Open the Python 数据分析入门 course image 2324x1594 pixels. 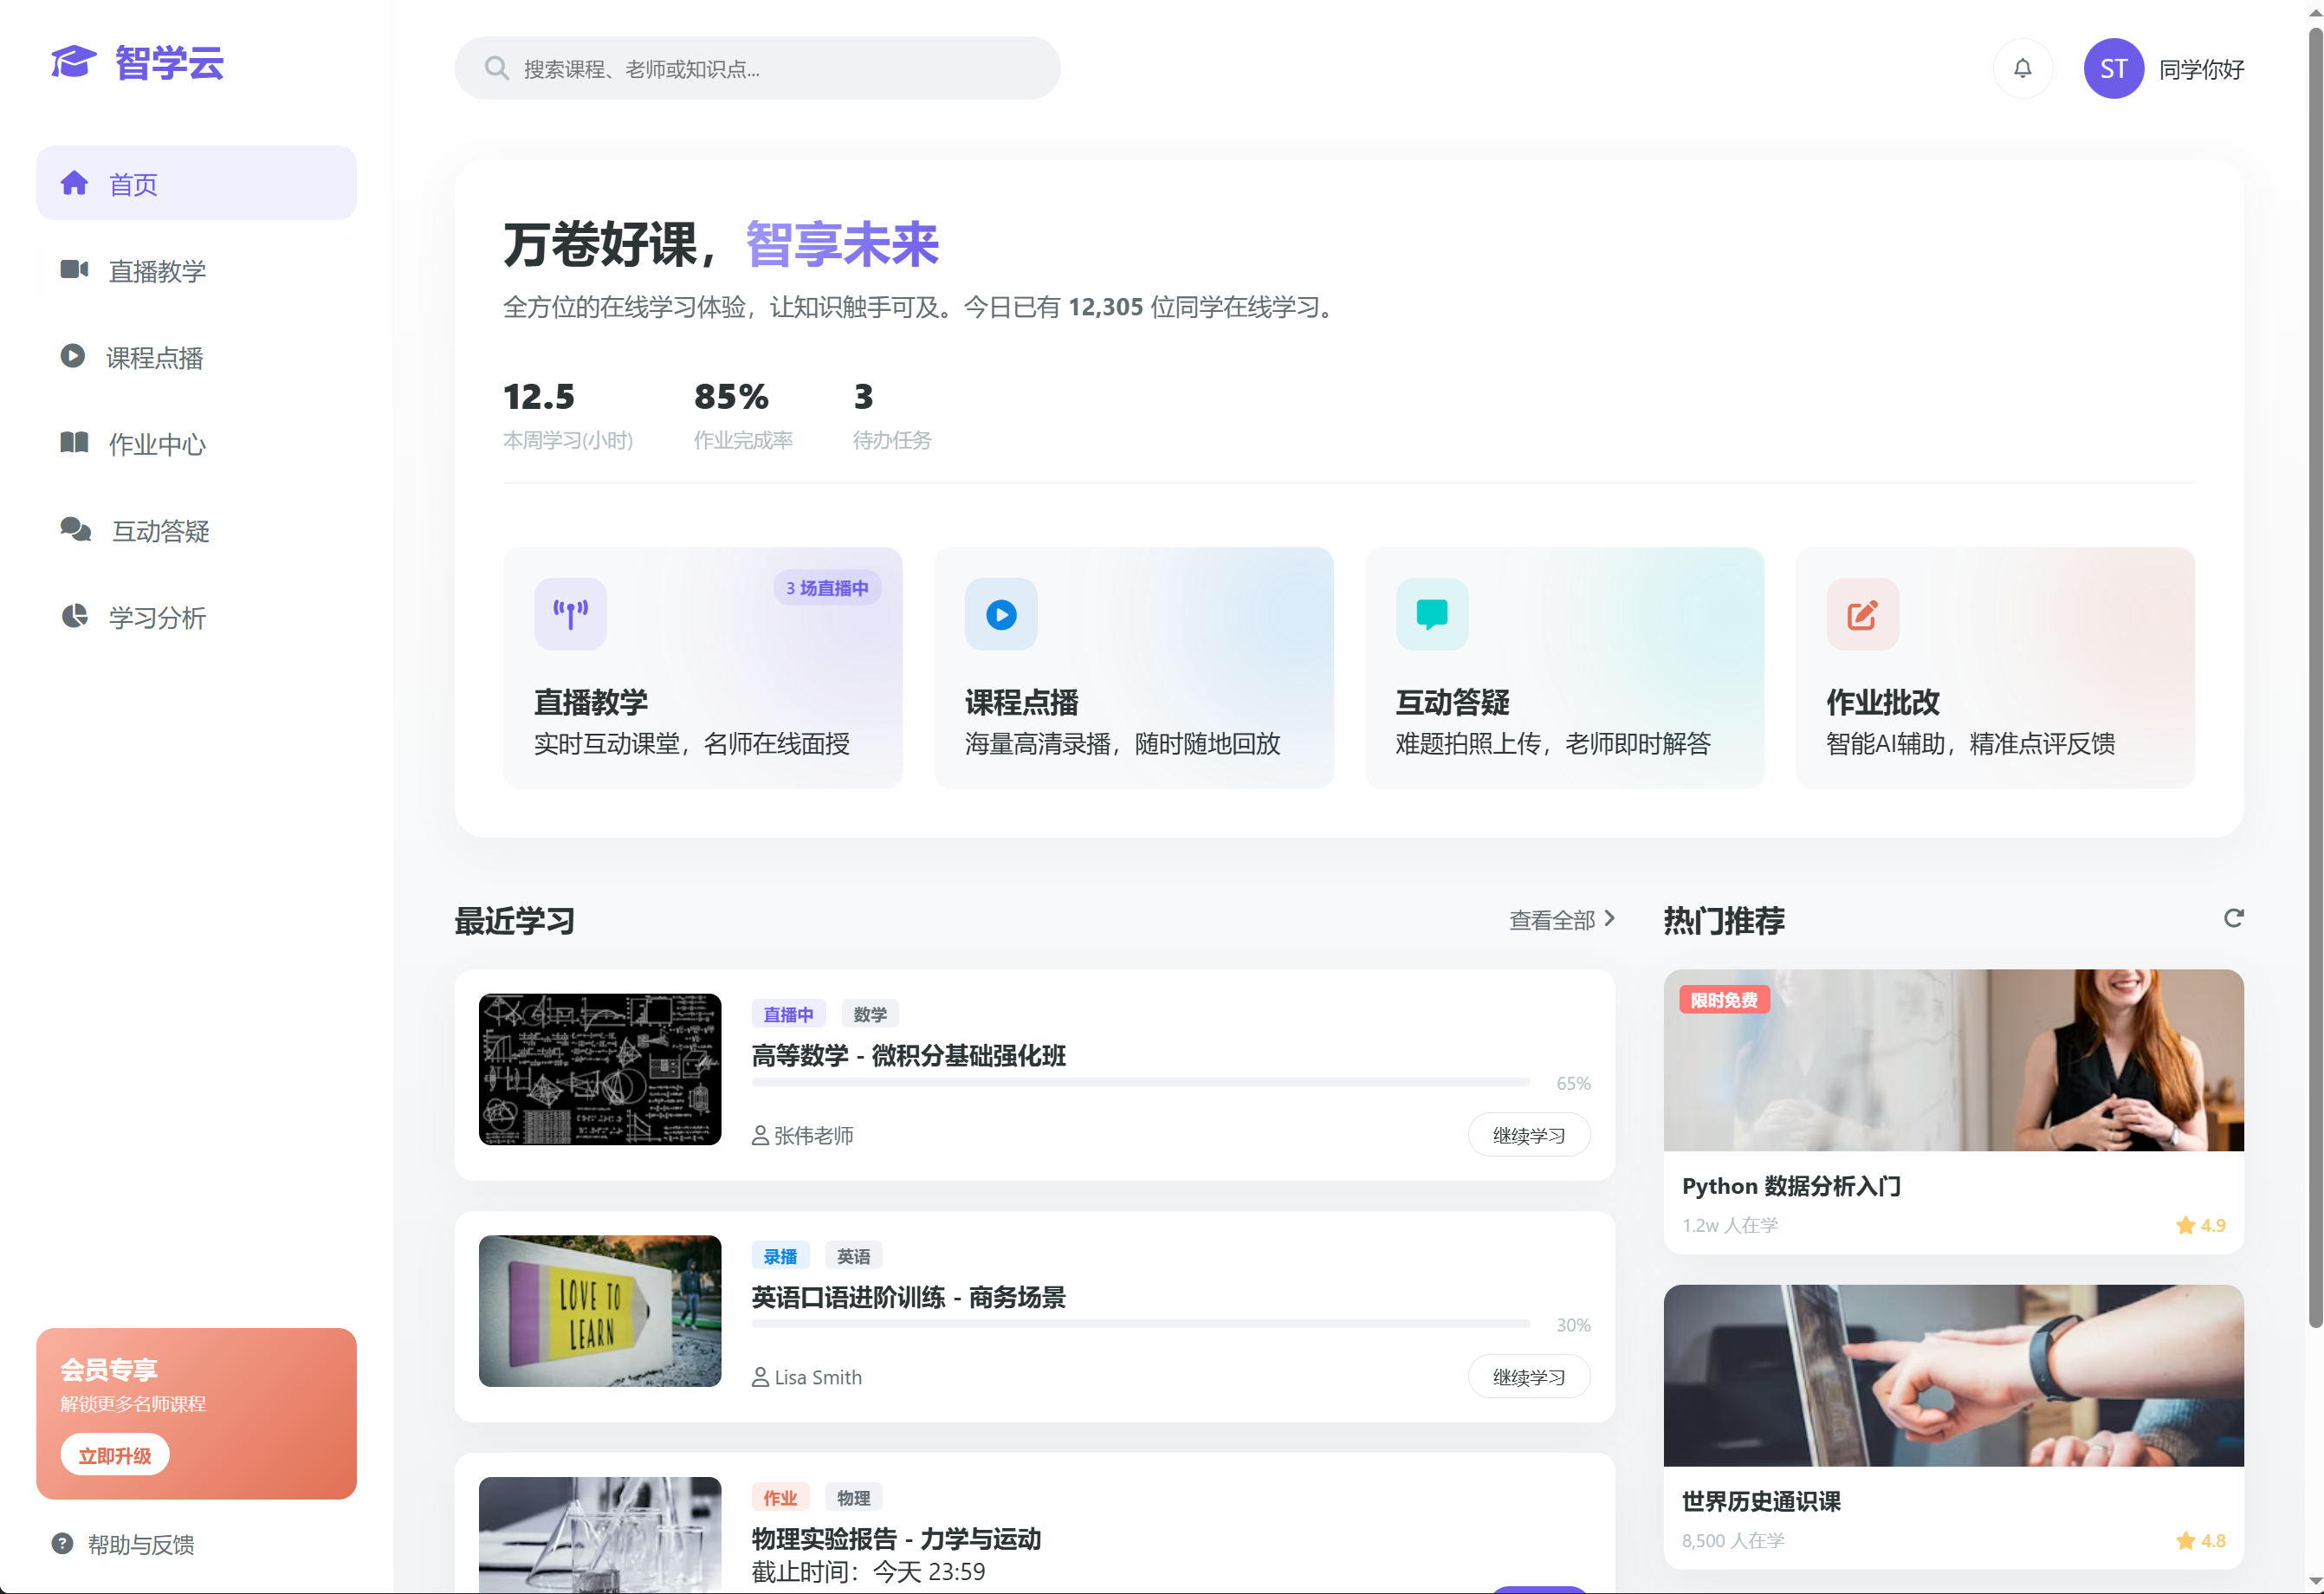tap(1953, 1060)
